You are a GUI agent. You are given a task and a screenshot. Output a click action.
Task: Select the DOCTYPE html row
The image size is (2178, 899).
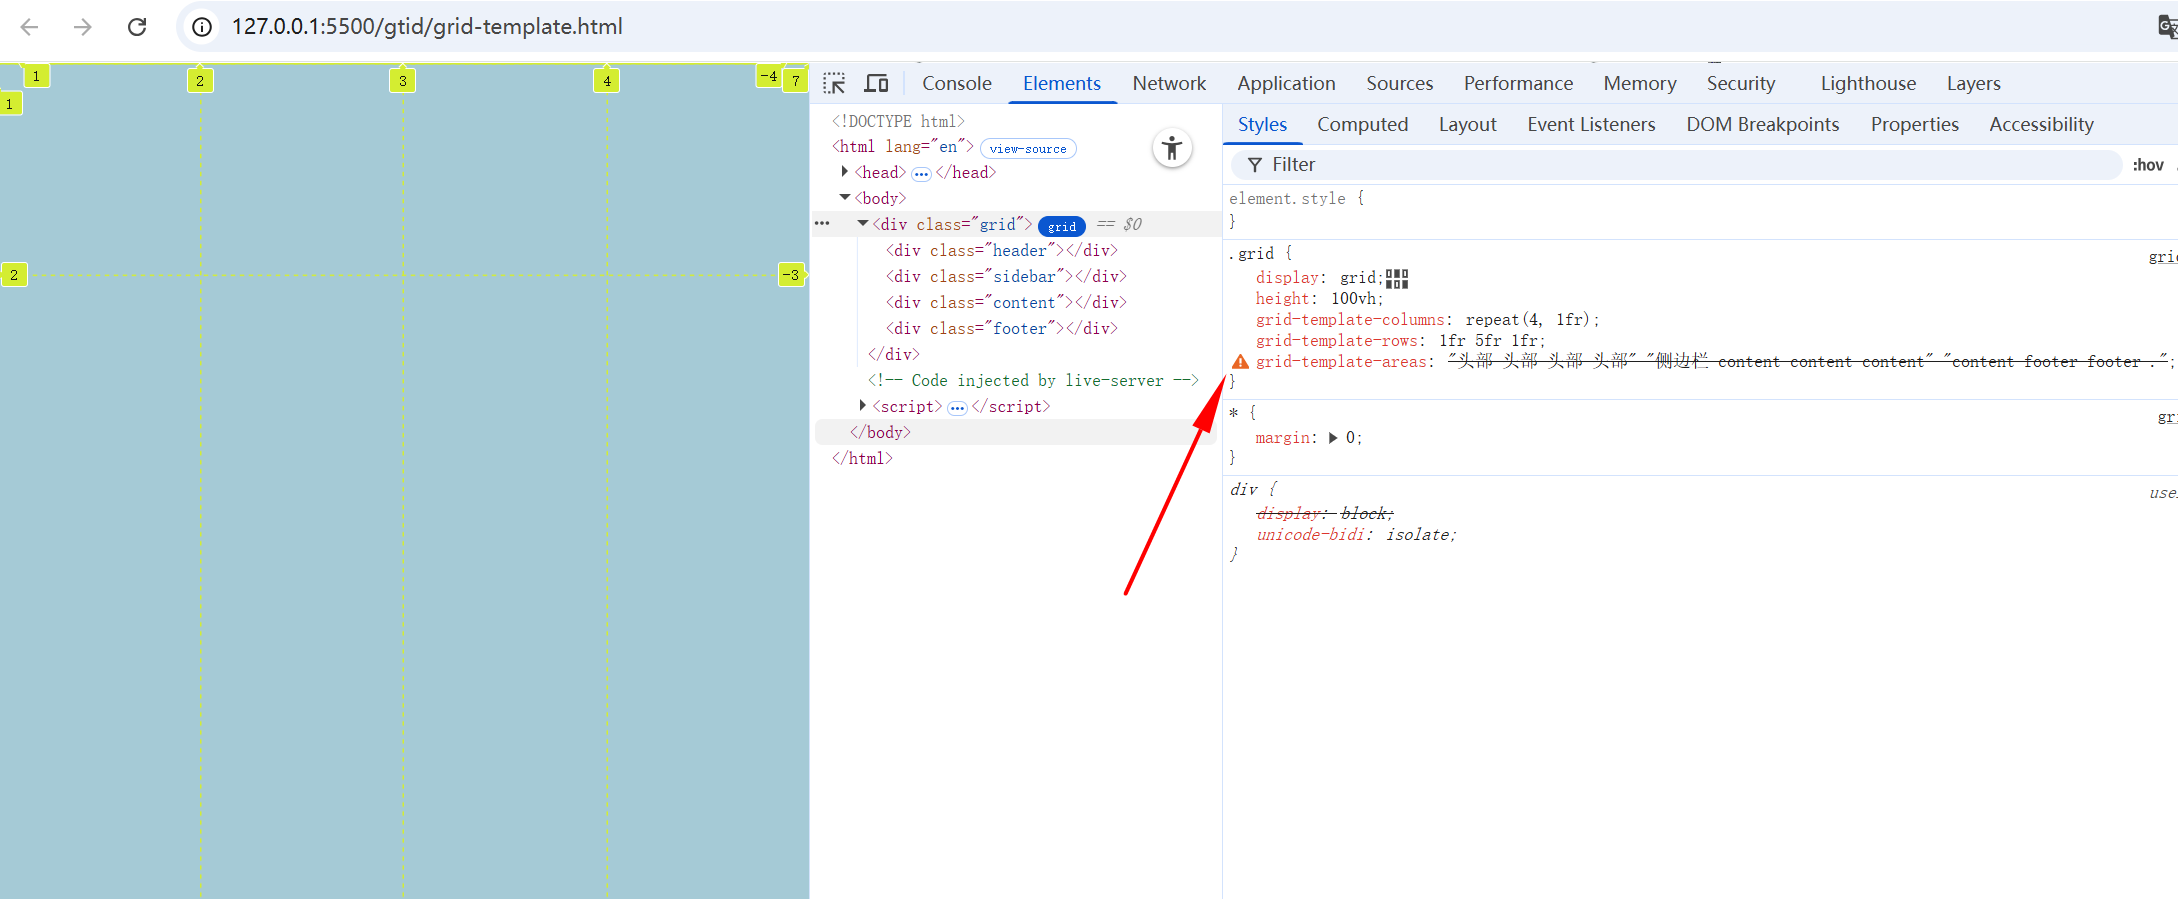point(898,121)
